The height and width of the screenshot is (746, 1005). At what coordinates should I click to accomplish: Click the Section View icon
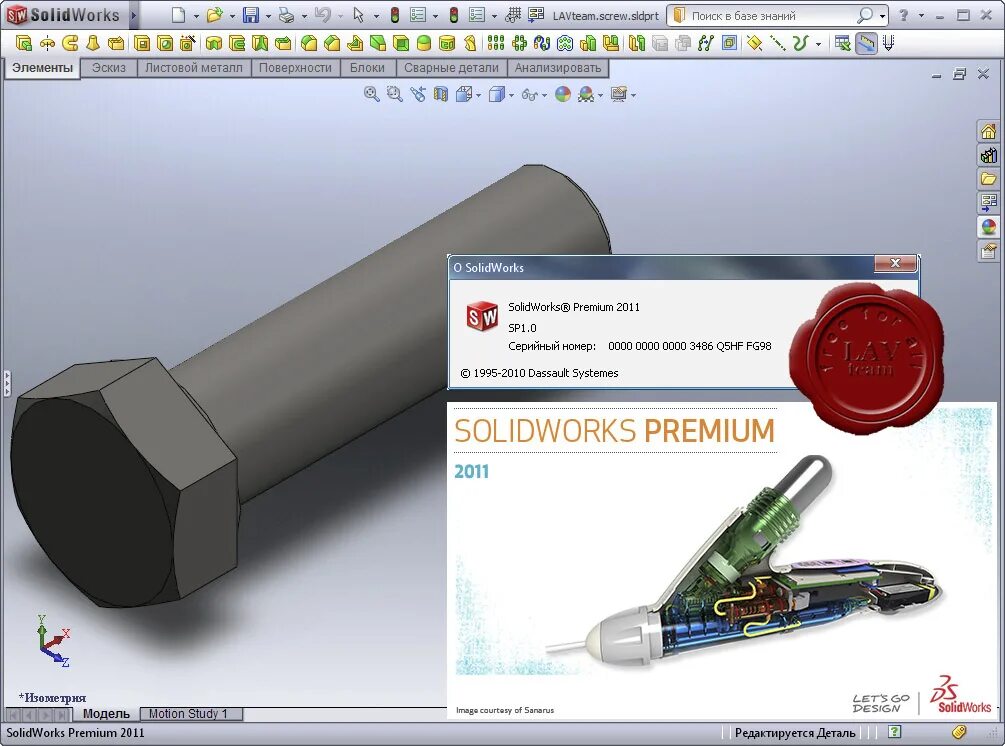coord(440,94)
